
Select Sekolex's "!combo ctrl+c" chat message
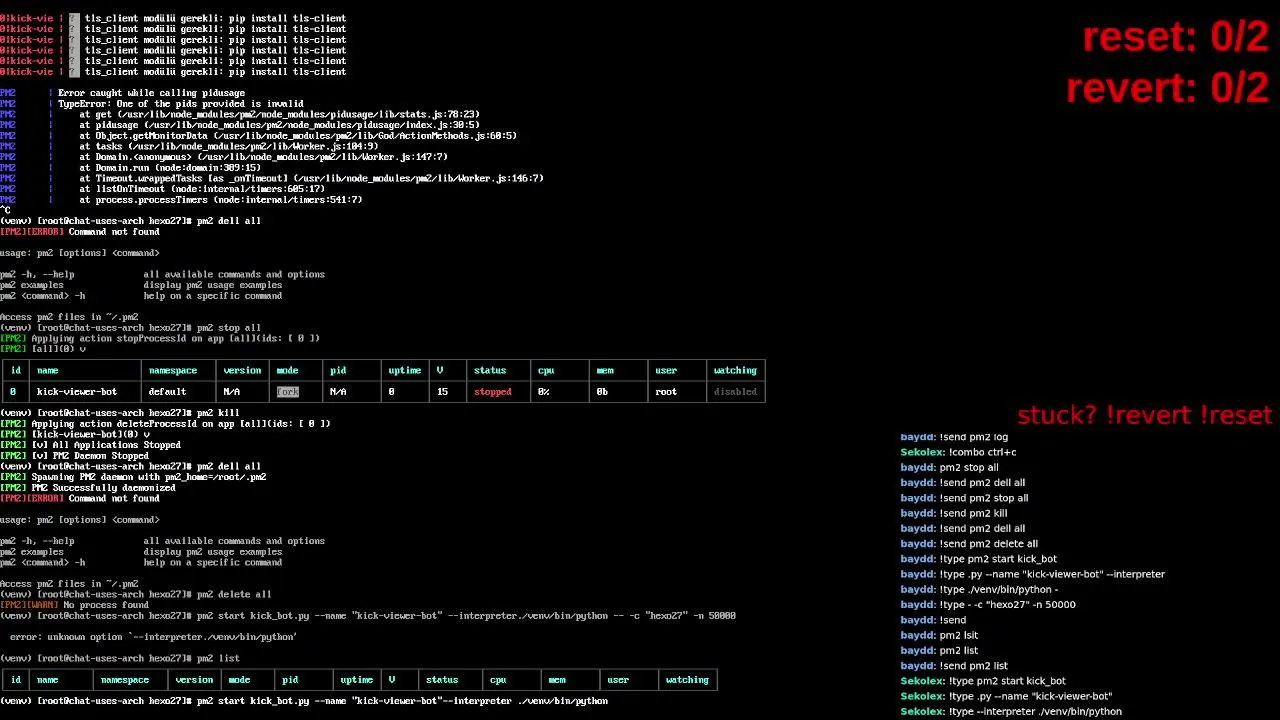pos(958,452)
